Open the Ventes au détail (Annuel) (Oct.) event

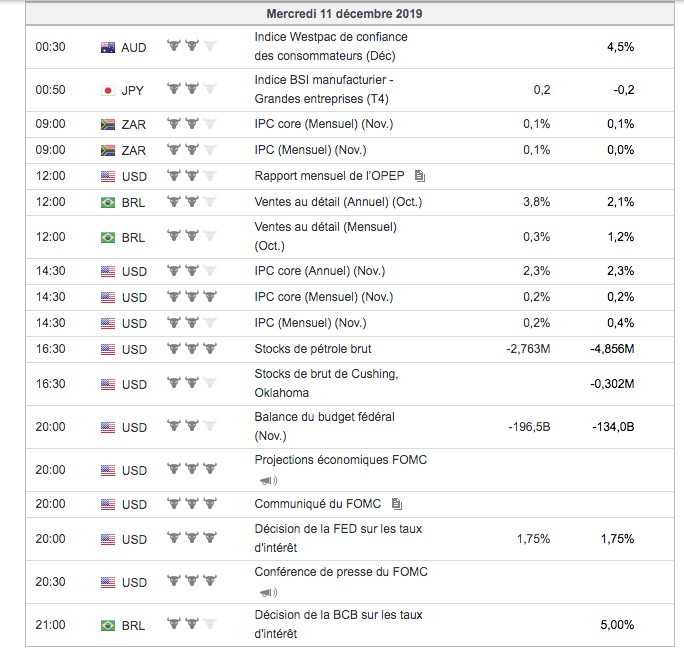pos(339,202)
